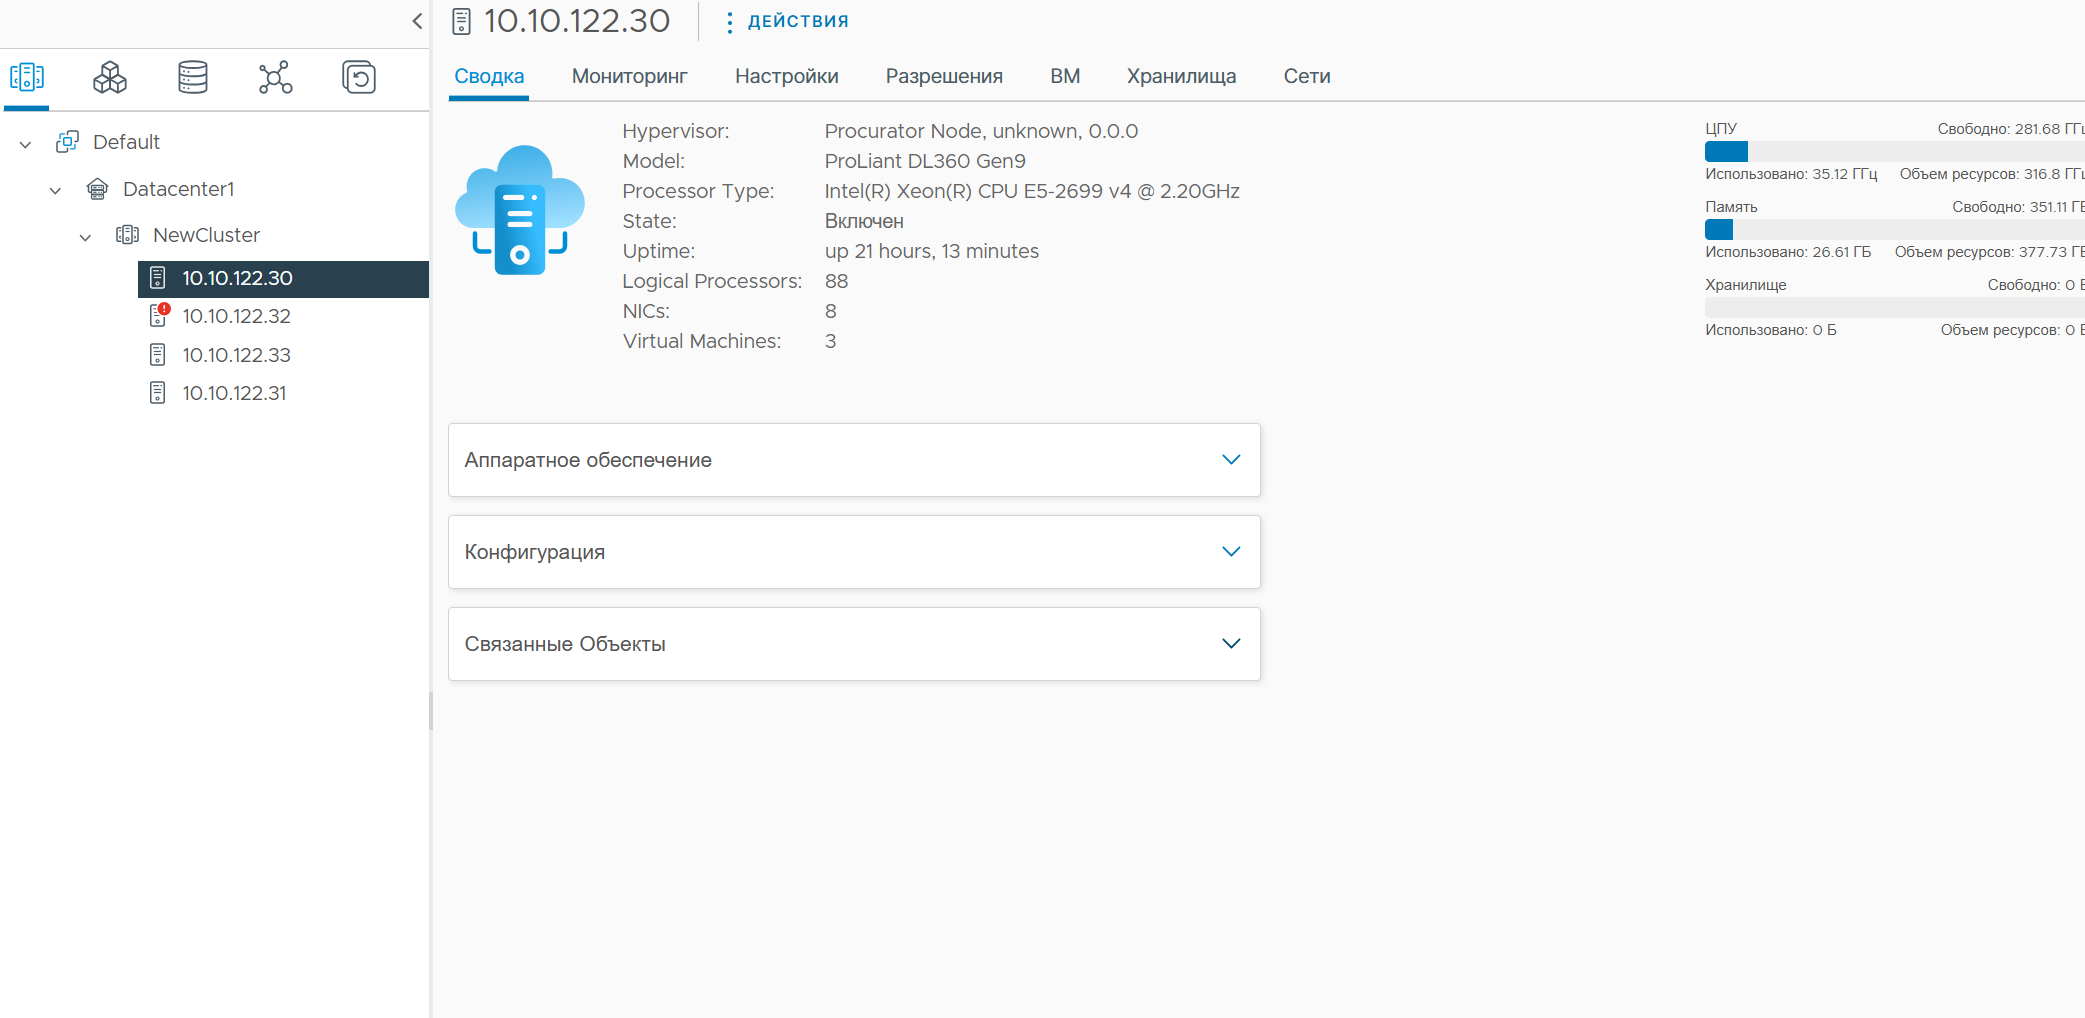Click the Хранилище usage progress bar
The width and height of the screenshot is (2085, 1018).
[1894, 307]
